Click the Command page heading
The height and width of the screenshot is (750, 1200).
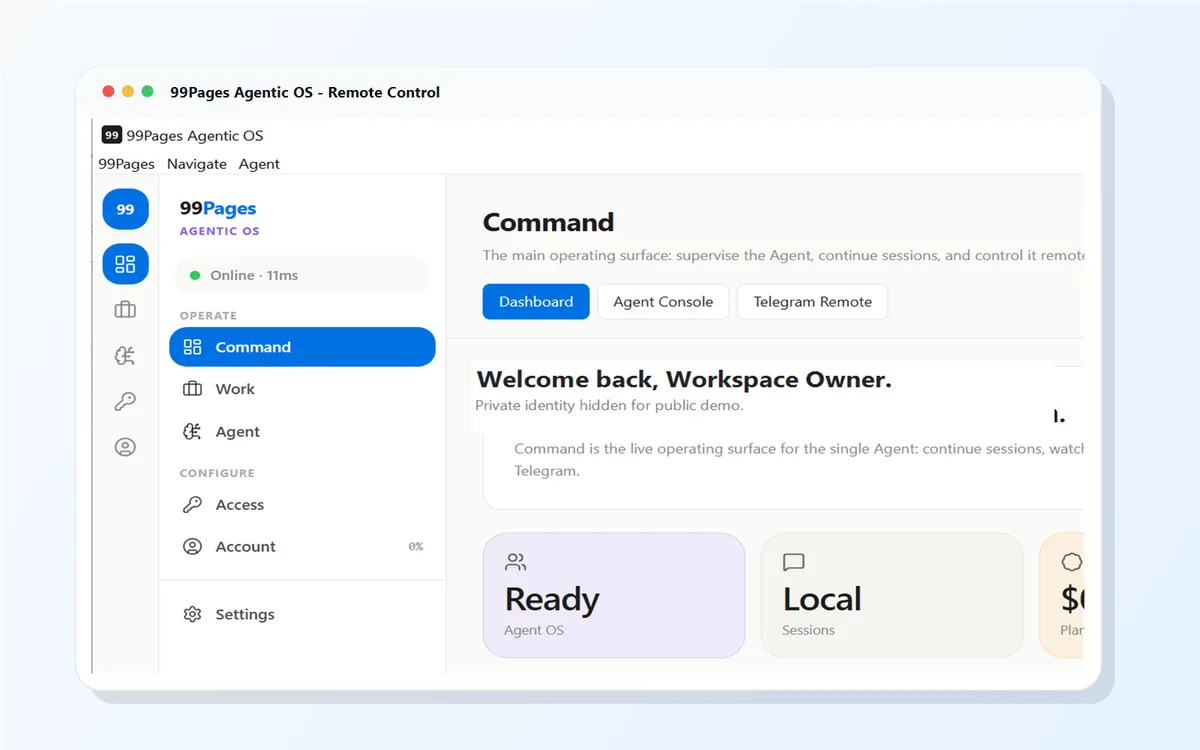pos(548,222)
